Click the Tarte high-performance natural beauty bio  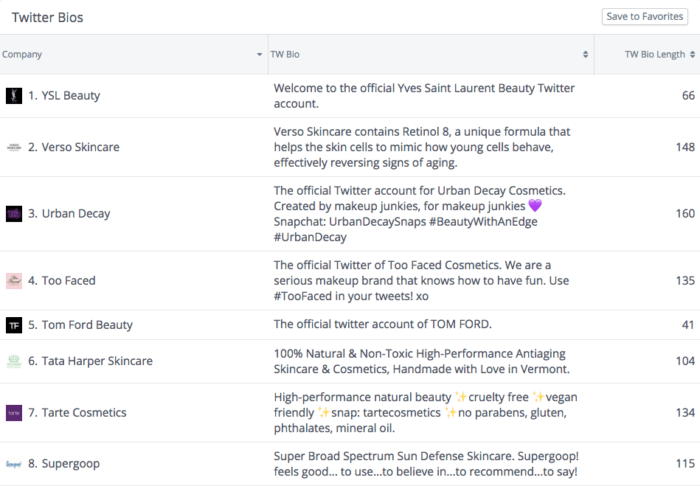tap(425, 413)
